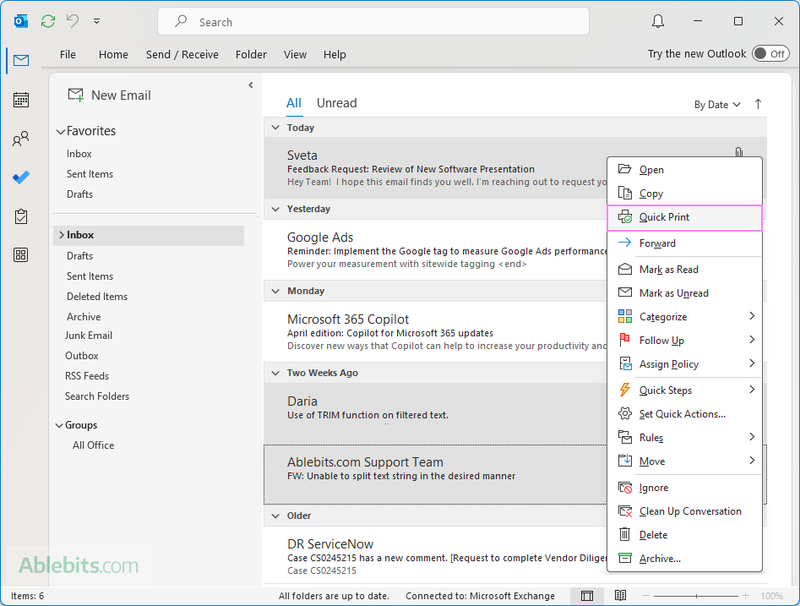The image size is (800, 606).
Task: Open the View ribbon tab
Action: 295,55
